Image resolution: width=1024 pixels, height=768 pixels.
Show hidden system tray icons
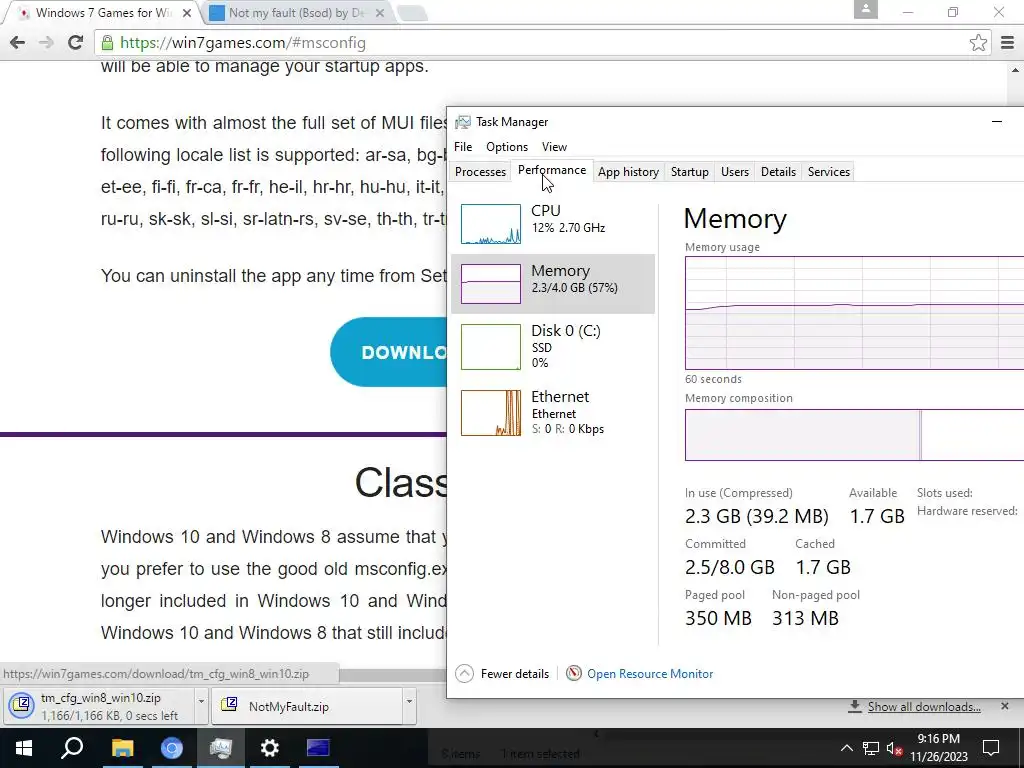click(846, 748)
